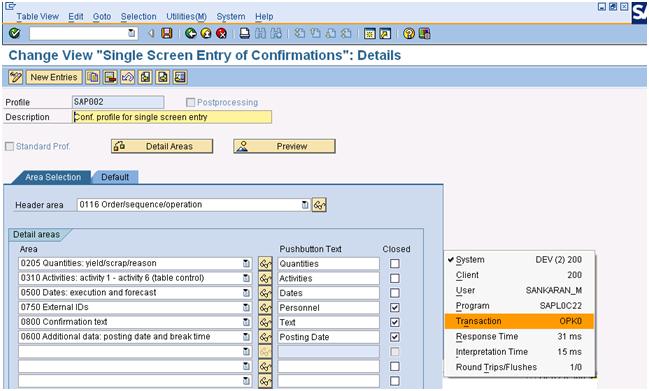Open the Selection menu
Screen dimensions: 649x391
139,17
